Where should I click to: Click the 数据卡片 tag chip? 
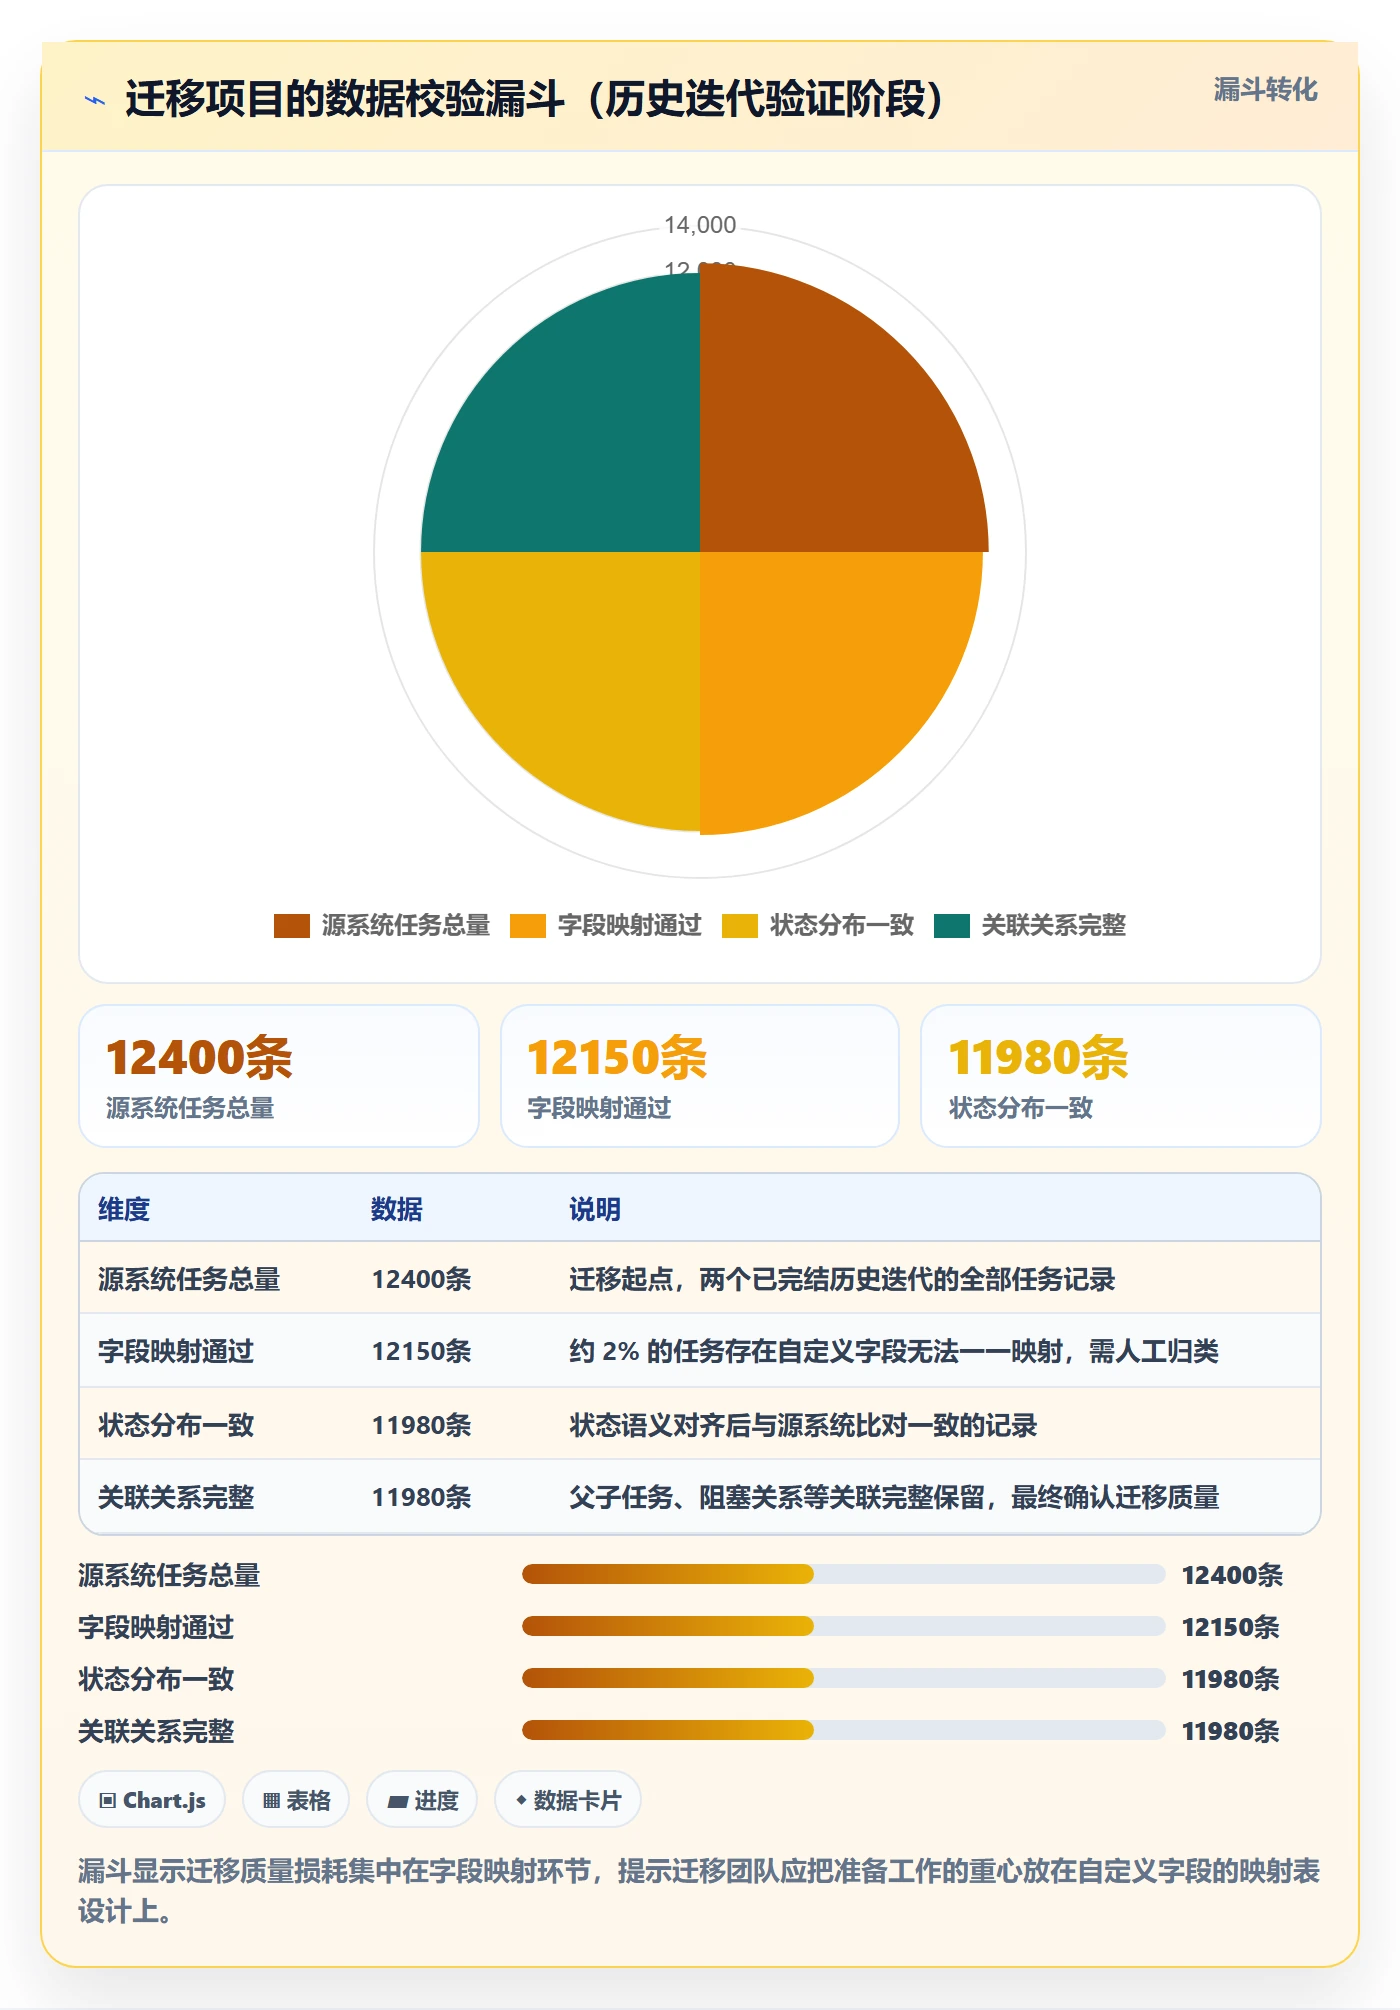(x=568, y=1800)
